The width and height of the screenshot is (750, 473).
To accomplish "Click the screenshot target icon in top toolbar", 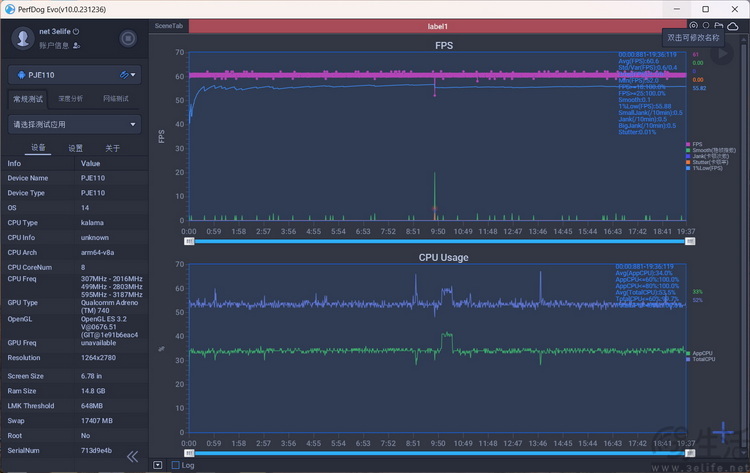I will tap(694, 25).
